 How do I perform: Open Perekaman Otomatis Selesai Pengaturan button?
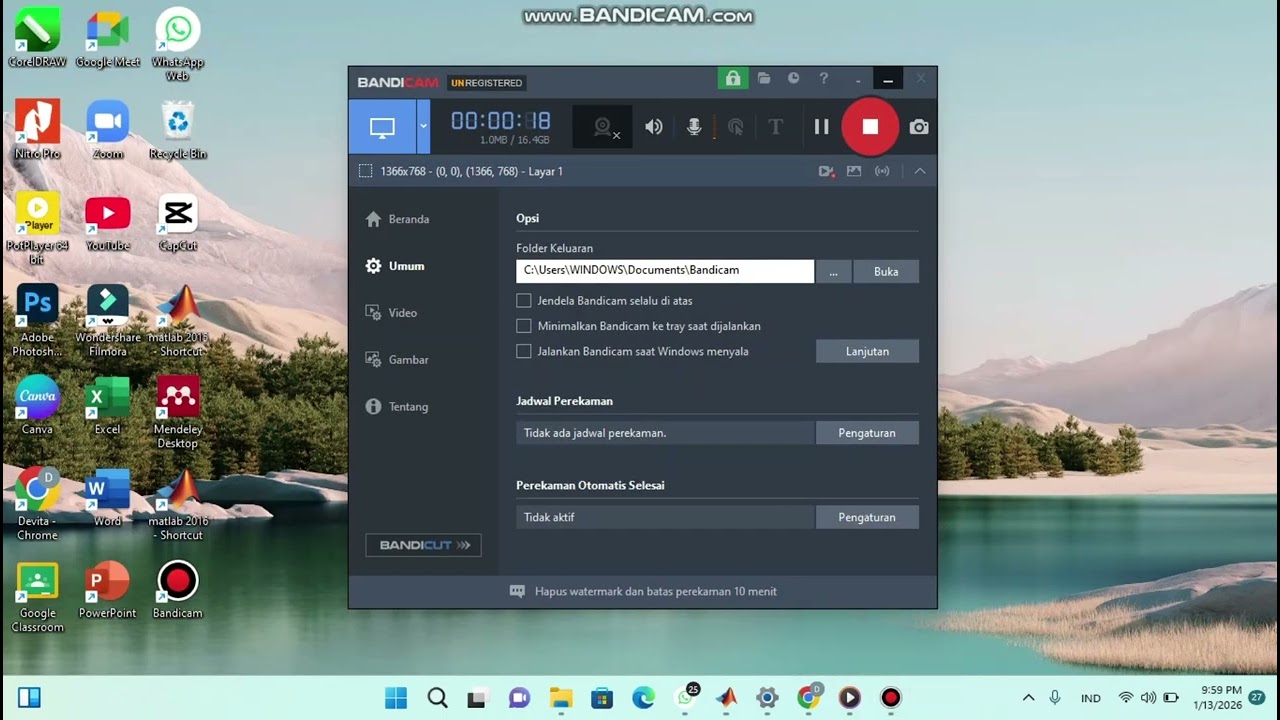[867, 517]
